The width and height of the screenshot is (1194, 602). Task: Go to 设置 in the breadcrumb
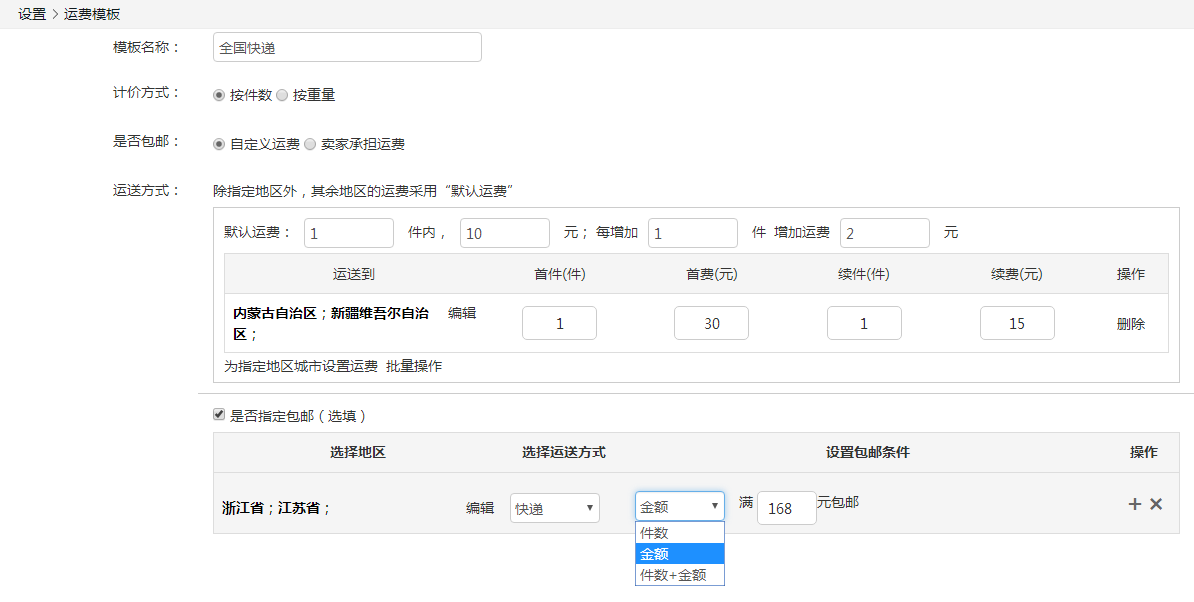[32, 15]
